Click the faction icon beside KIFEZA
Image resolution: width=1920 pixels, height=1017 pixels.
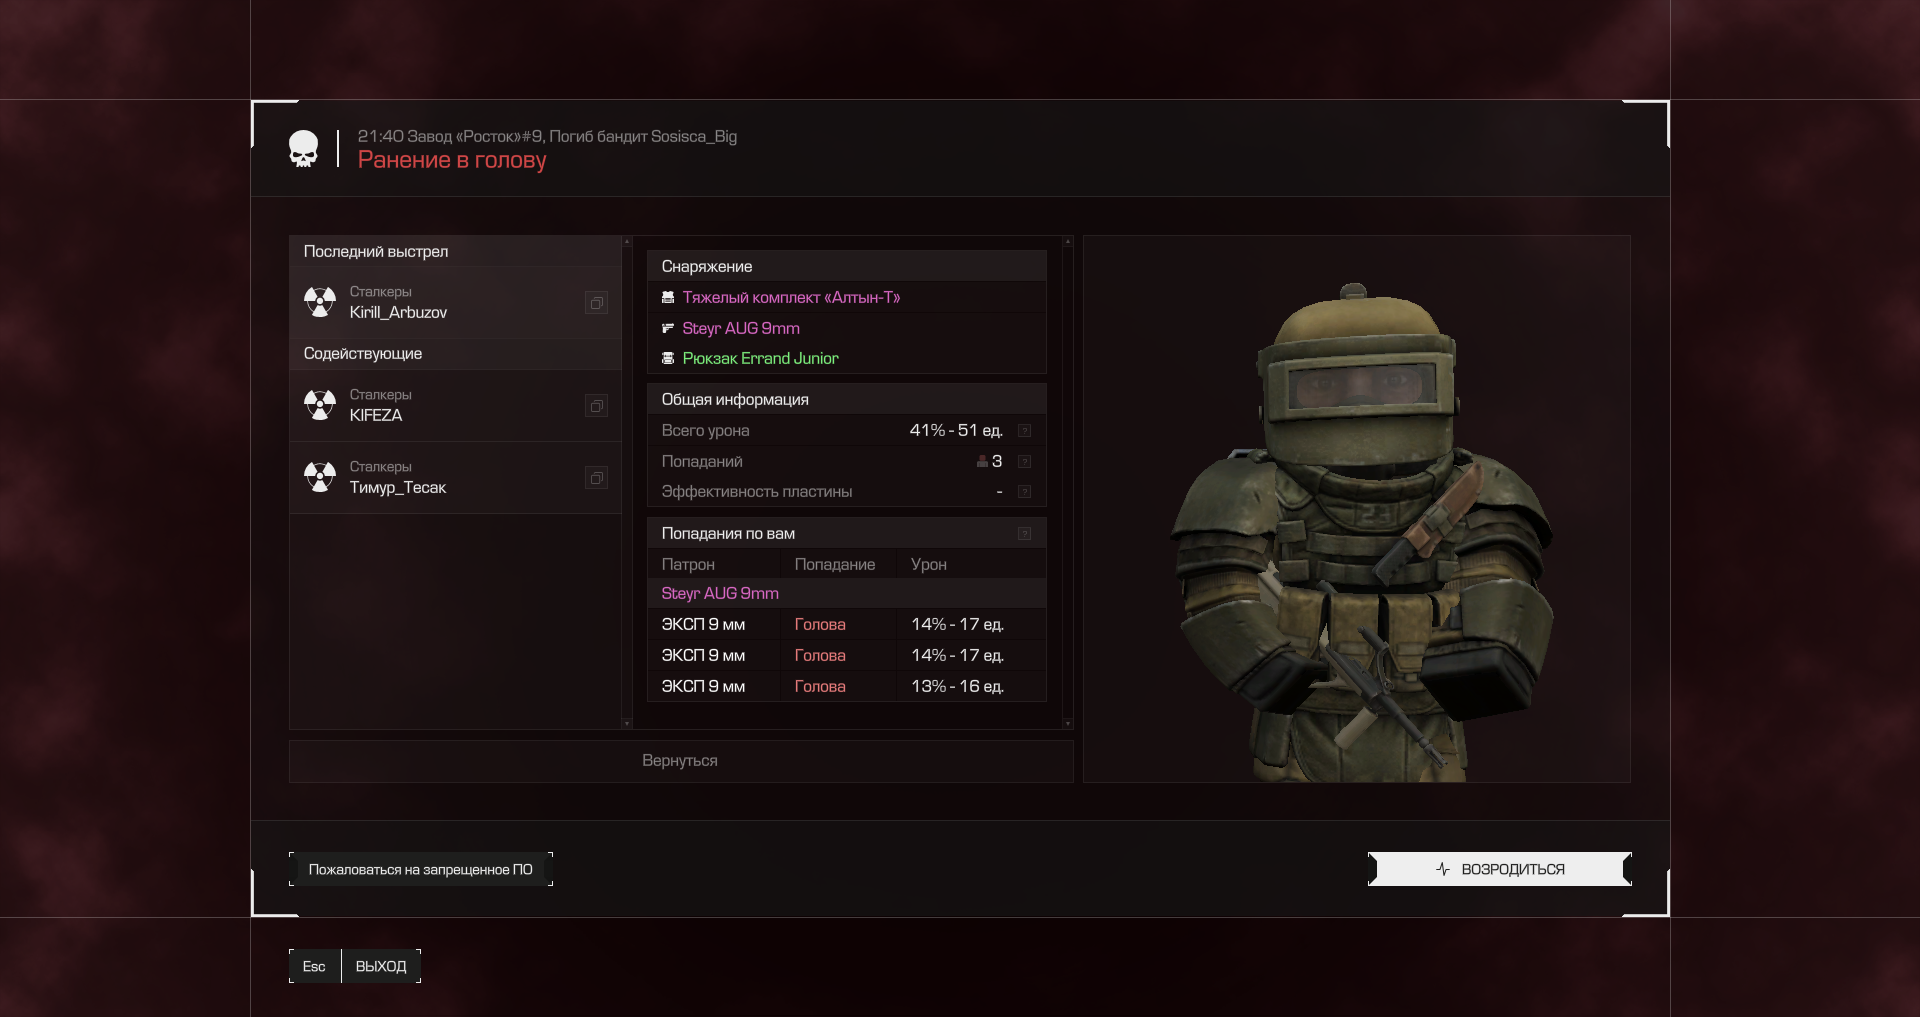(x=320, y=405)
